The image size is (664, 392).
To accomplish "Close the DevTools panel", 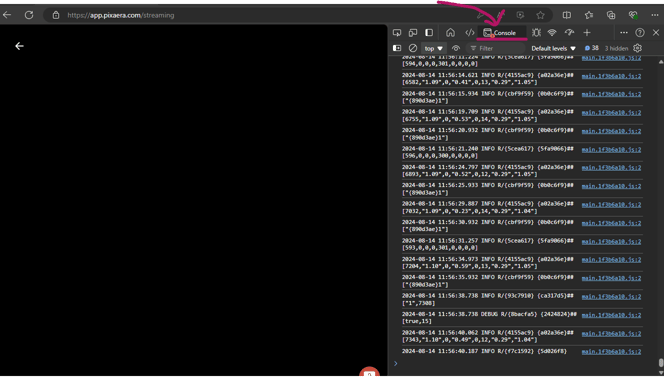I will click(656, 33).
